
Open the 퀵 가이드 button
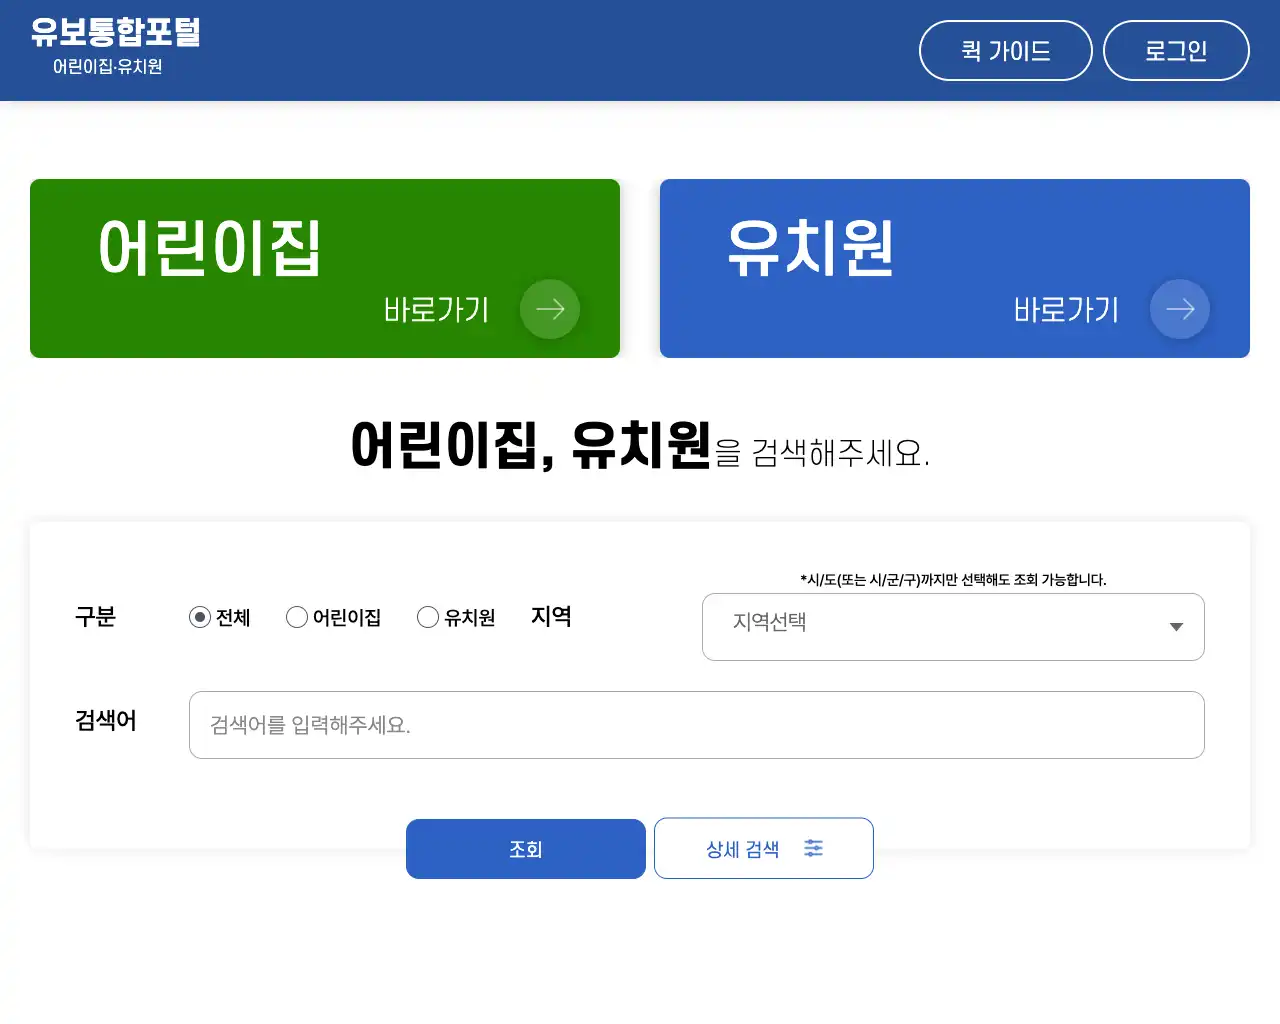click(x=1005, y=50)
